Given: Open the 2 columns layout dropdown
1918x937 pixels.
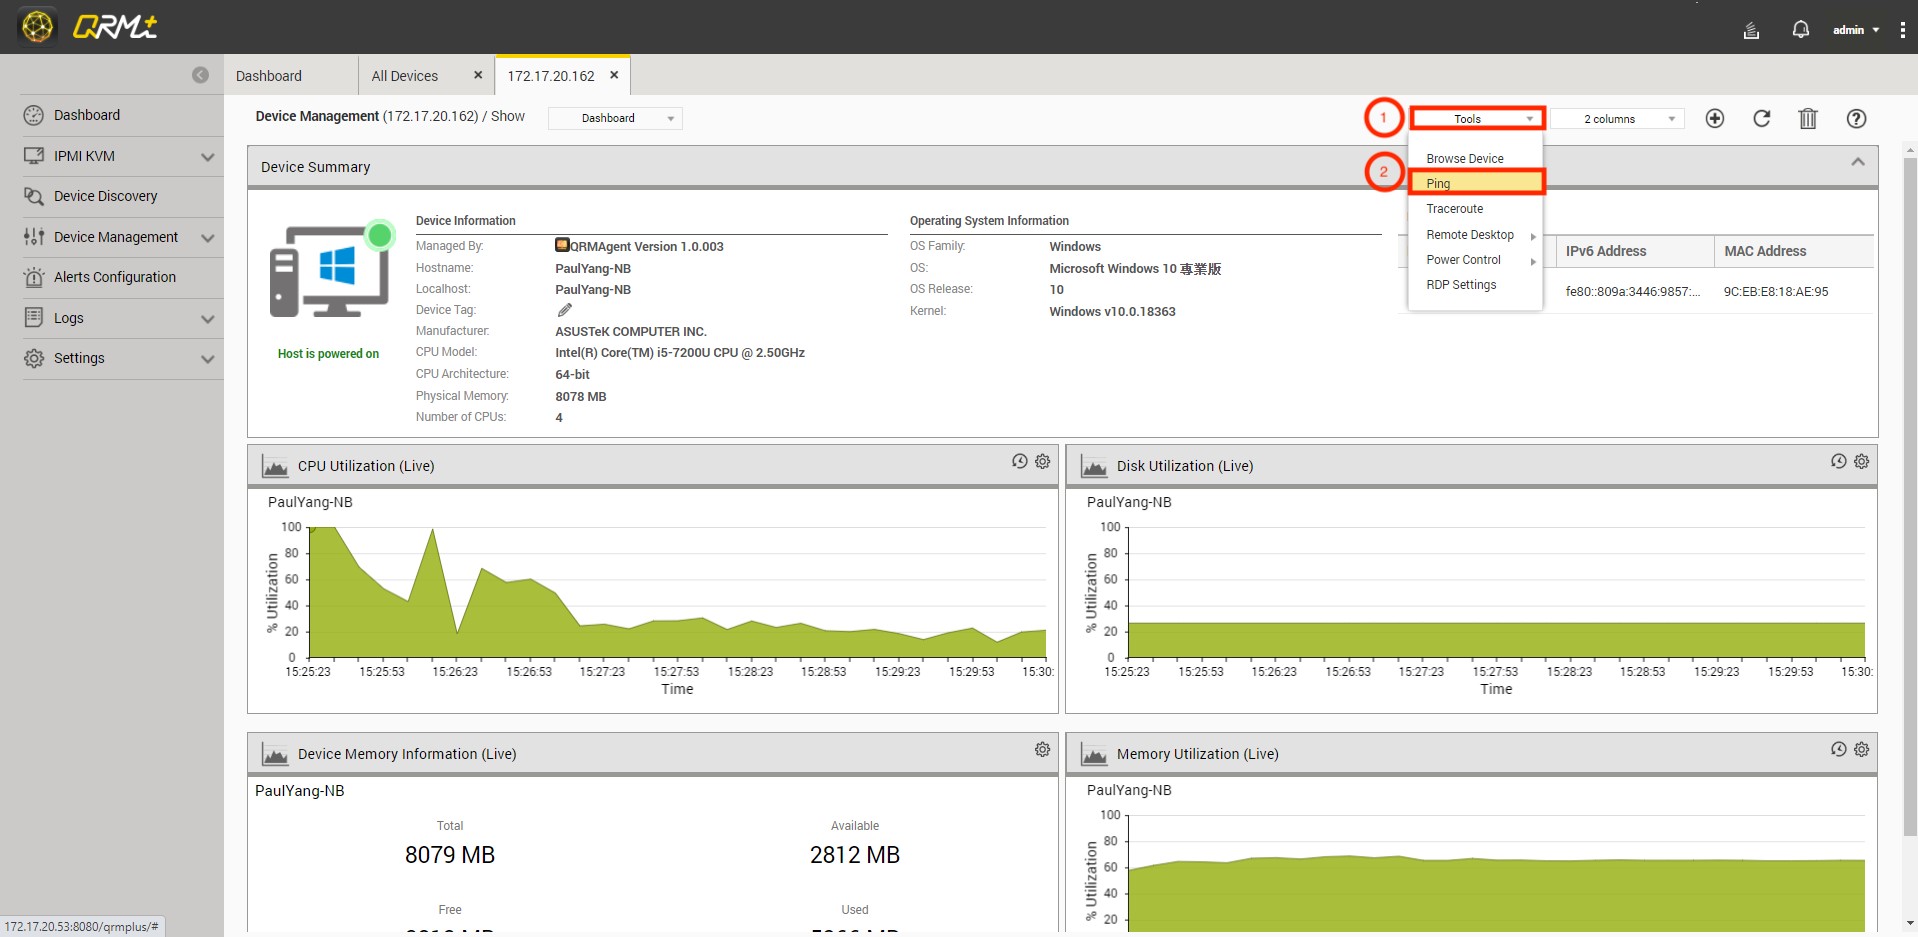Looking at the screenshot, I should click(x=1617, y=119).
